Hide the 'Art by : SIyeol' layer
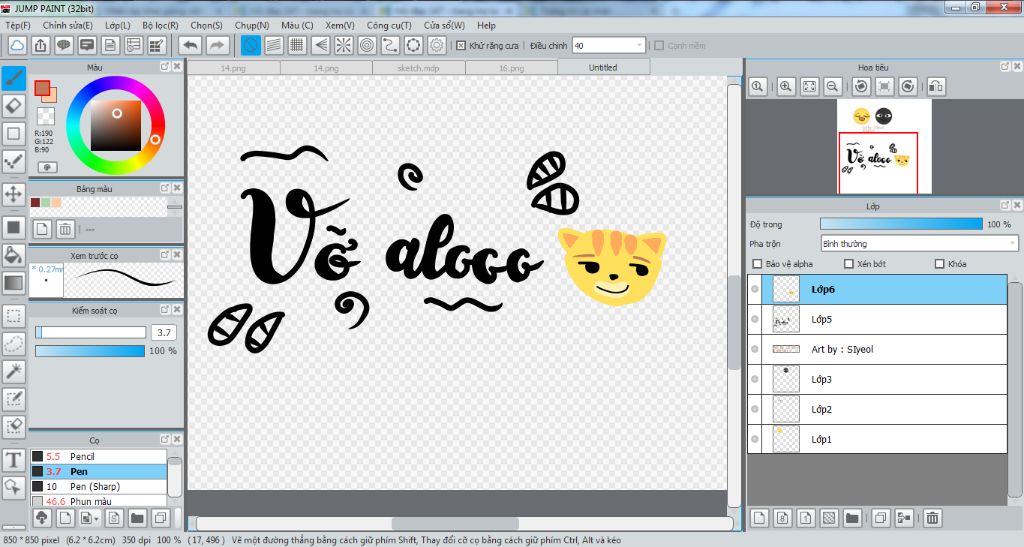Screen dimensions: 1024x547 pos(755,349)
